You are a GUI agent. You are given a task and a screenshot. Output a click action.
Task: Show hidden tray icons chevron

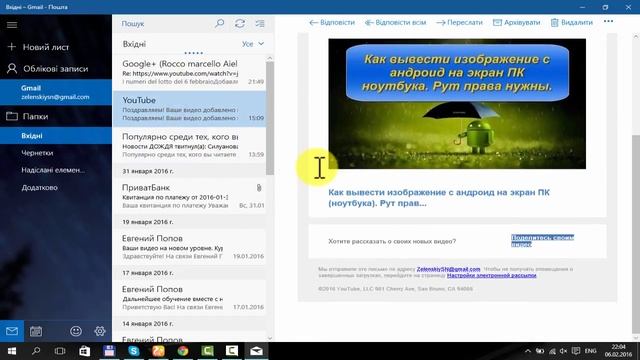pos(528,351)
